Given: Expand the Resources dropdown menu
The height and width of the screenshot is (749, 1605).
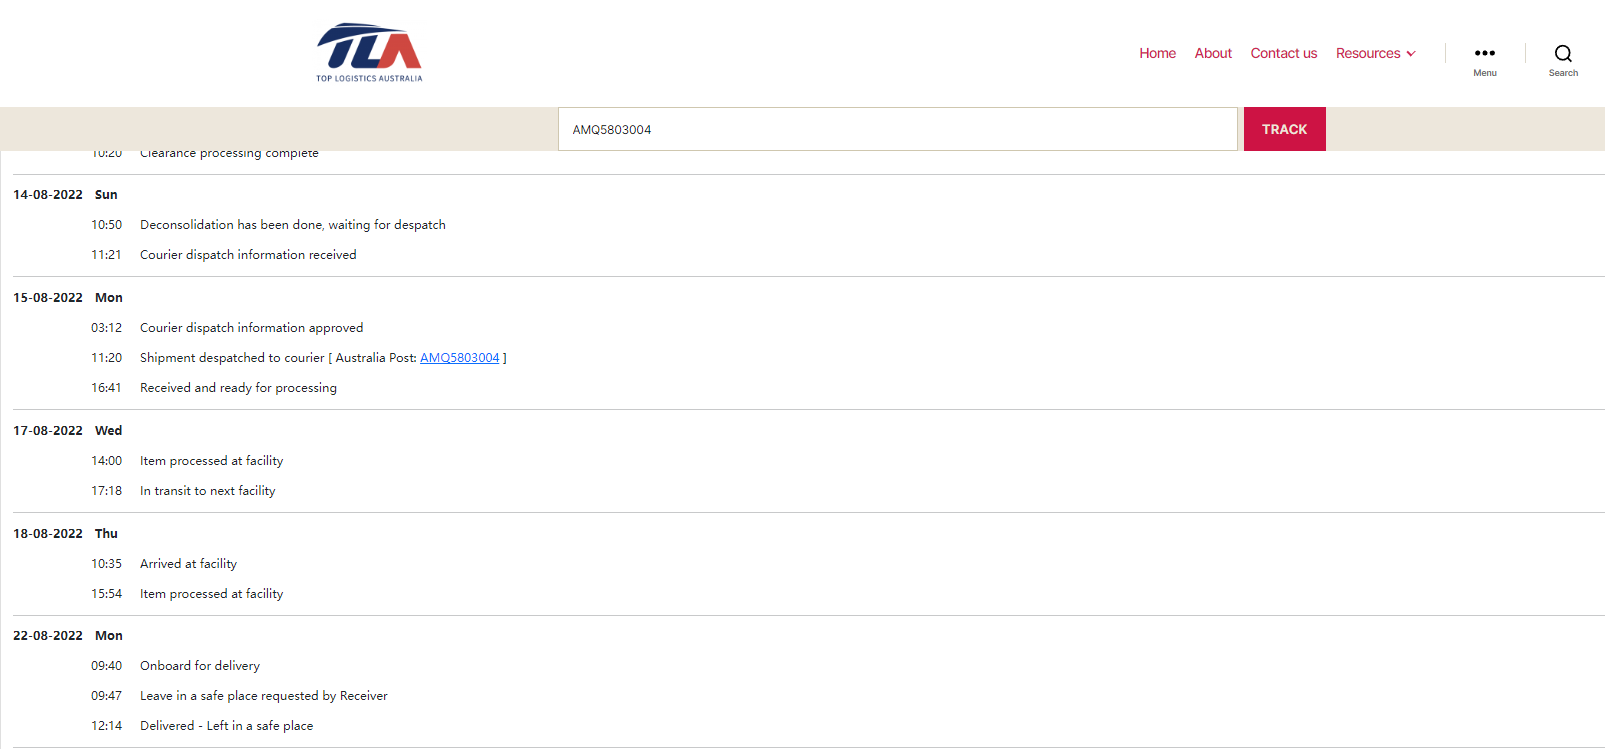Looking at the screenshot, I should [1375, 53].
